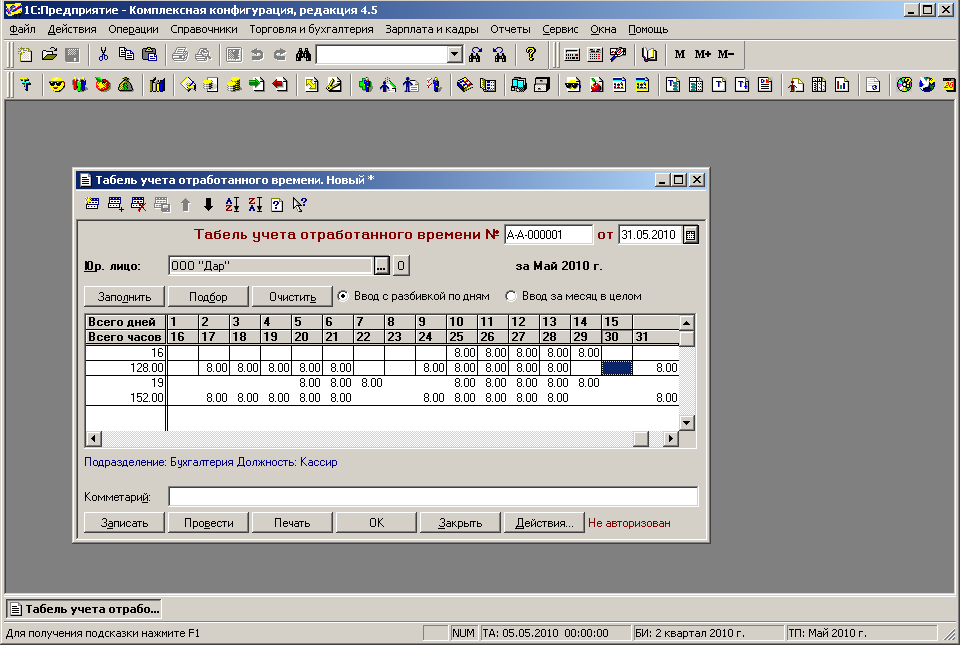Click the globe with dove icon
Image resolution: width=960 pixels, height=645 pixels.
coord(927,84)
